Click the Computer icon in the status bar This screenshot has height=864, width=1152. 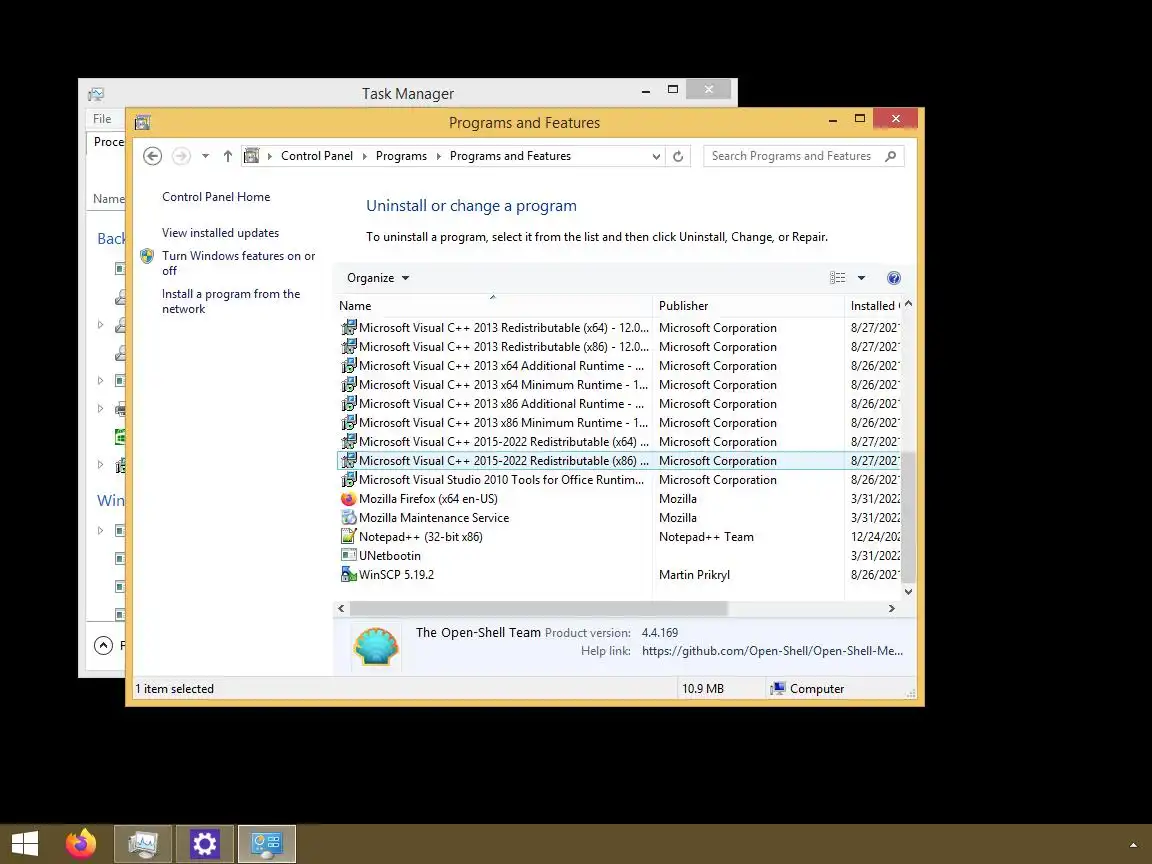coord(777,688)
